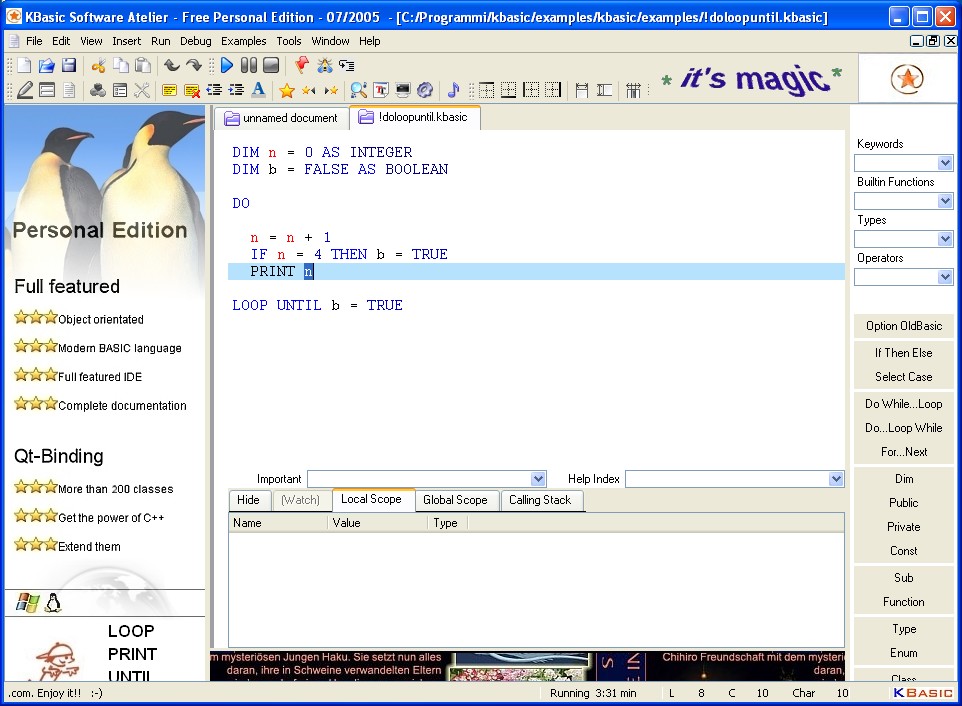
Task: Stop execution with the stop icon
Action: click(x=271, y=66)
